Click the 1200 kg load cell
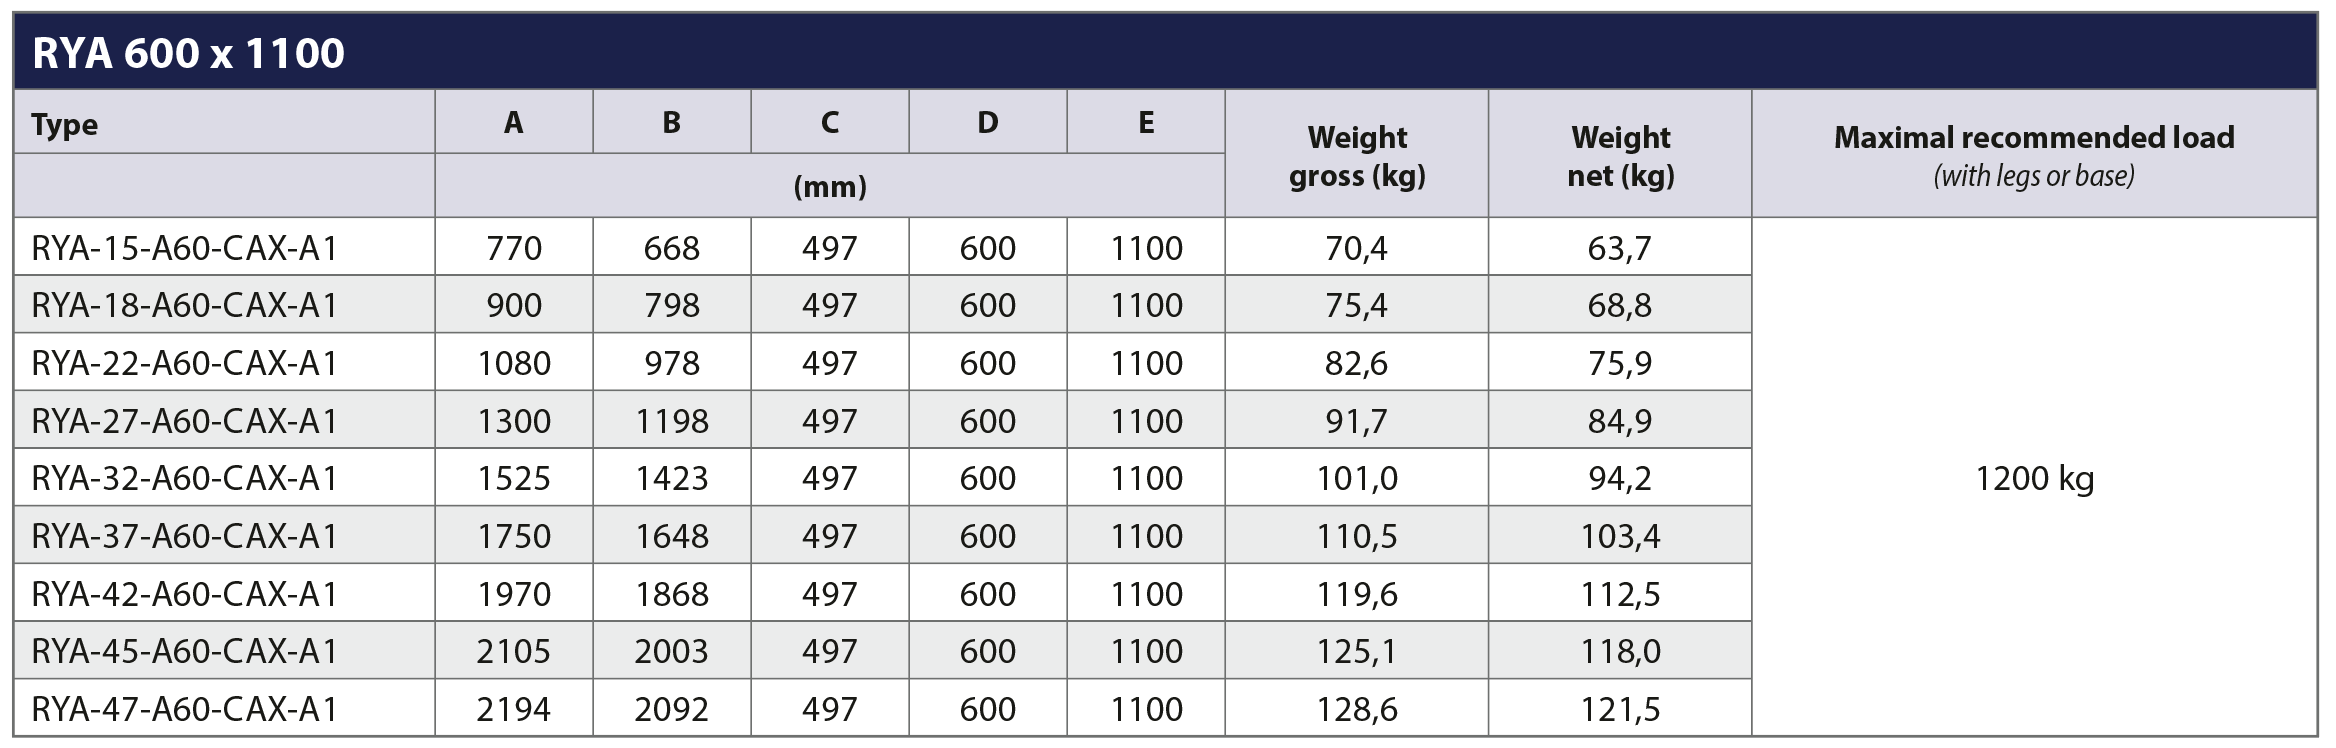Image resolution: width=2336 pixels, height=748 pixels. pos(2034,479)
